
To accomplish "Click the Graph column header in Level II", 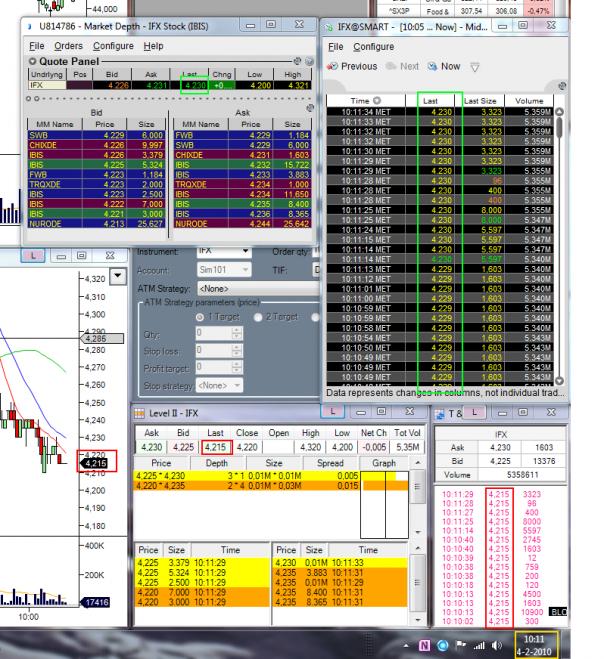I will pyautogui.click(x=384, y=463).
